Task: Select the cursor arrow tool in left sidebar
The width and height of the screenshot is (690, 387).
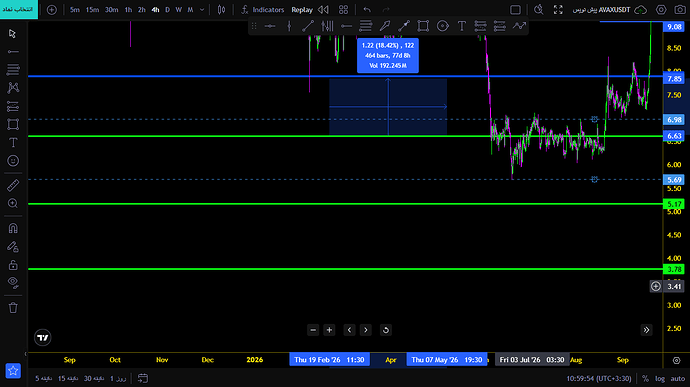Action: coord(13,34)
